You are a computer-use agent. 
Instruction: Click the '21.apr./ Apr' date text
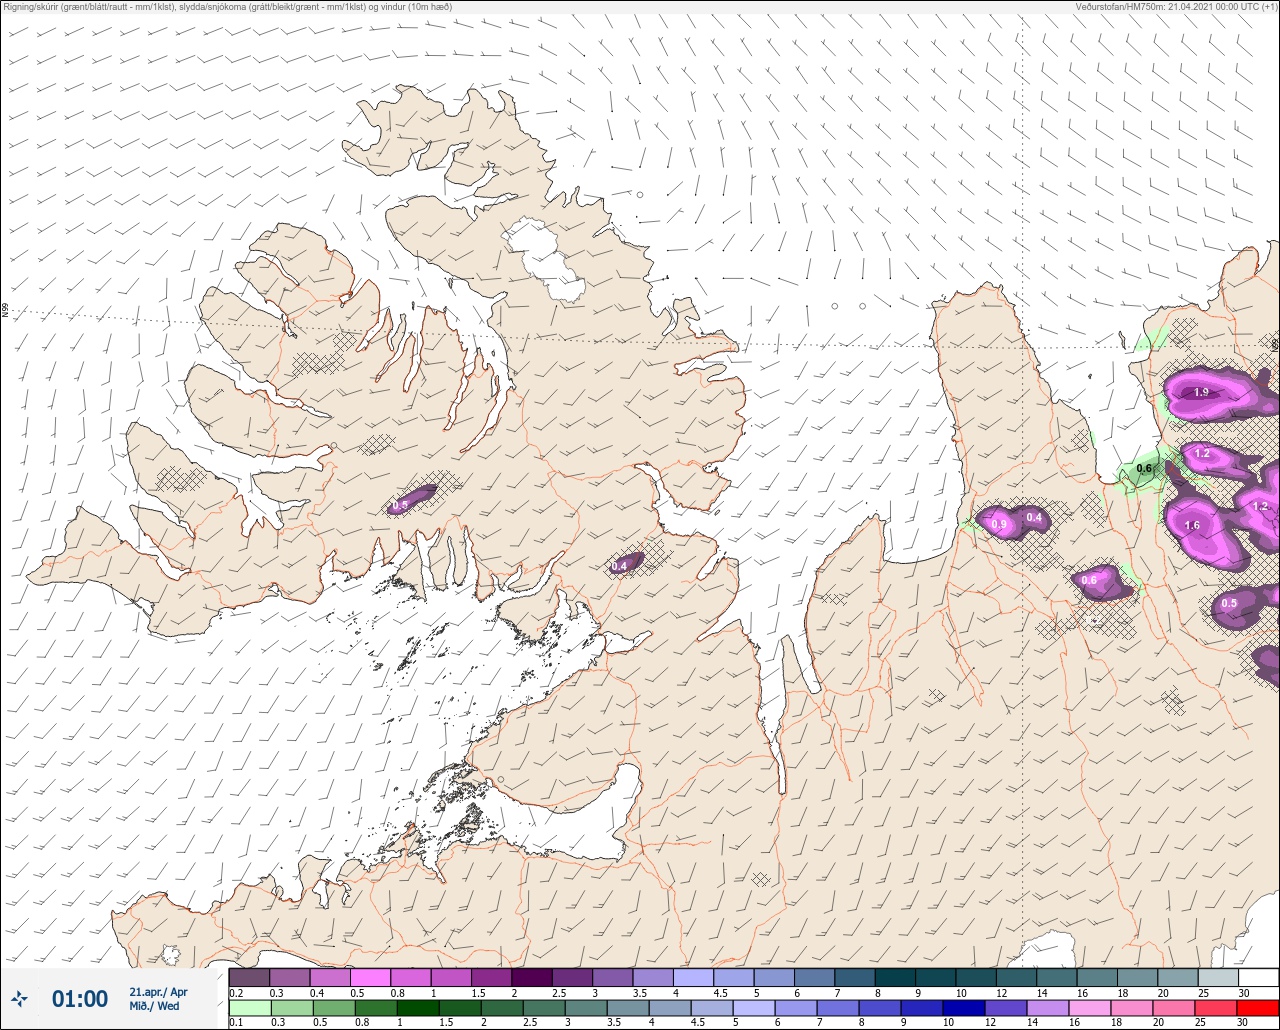[158, 992]
